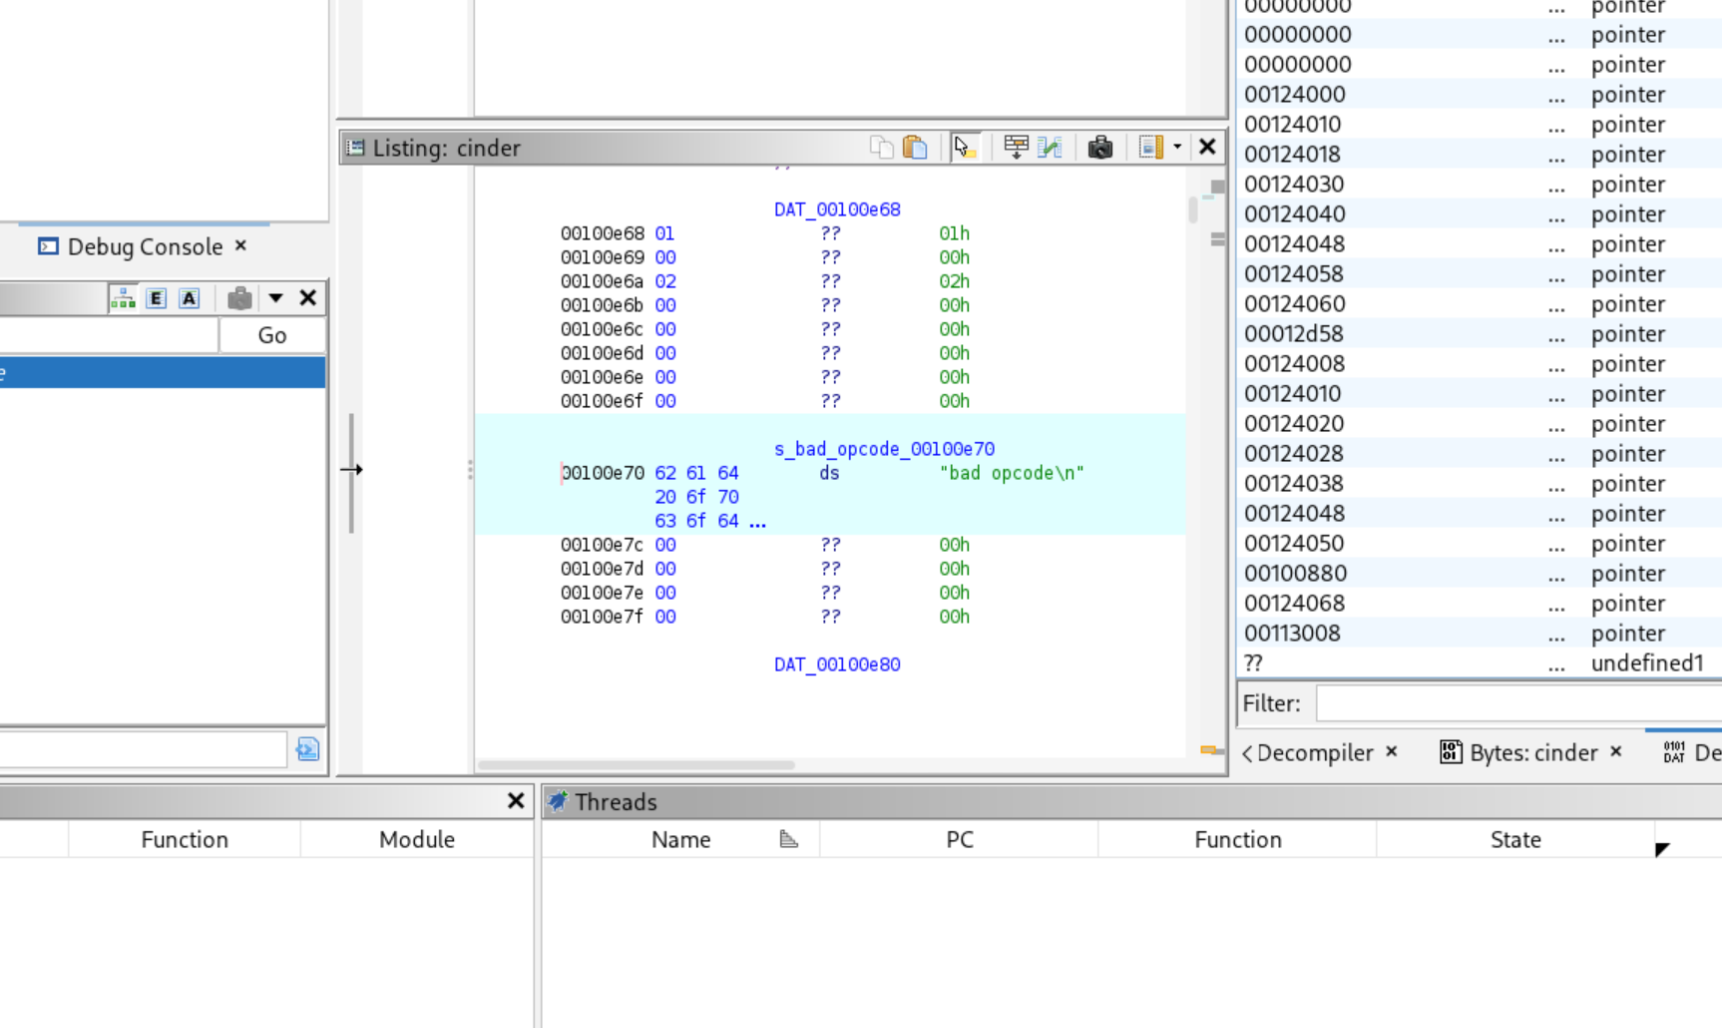1722x1028 pixels.
Task: Sort Threads by Name column
Action: [681, 840]
